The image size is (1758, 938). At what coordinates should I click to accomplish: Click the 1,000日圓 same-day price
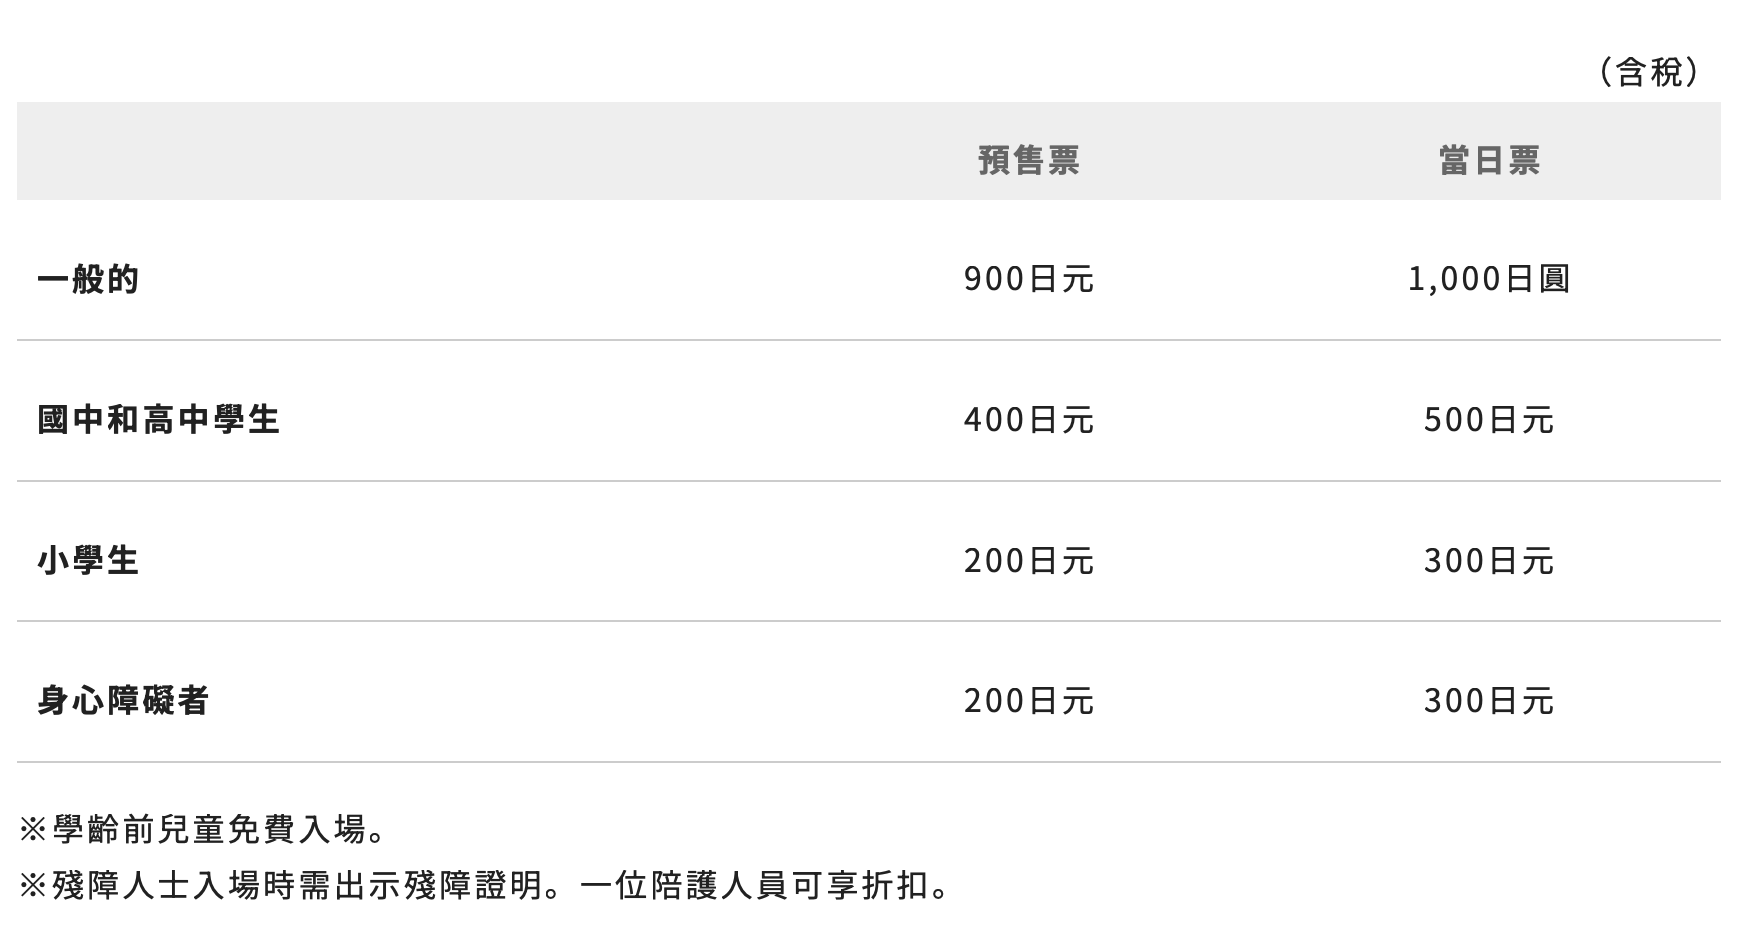(x=1489, y=279)
